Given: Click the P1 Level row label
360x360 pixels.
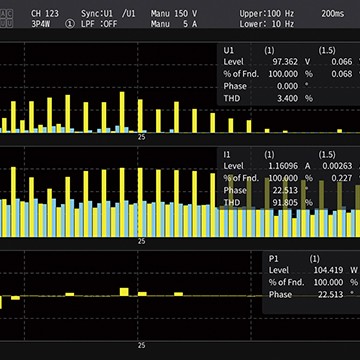Looking at the screenshot, I should (x=279, y=270).
